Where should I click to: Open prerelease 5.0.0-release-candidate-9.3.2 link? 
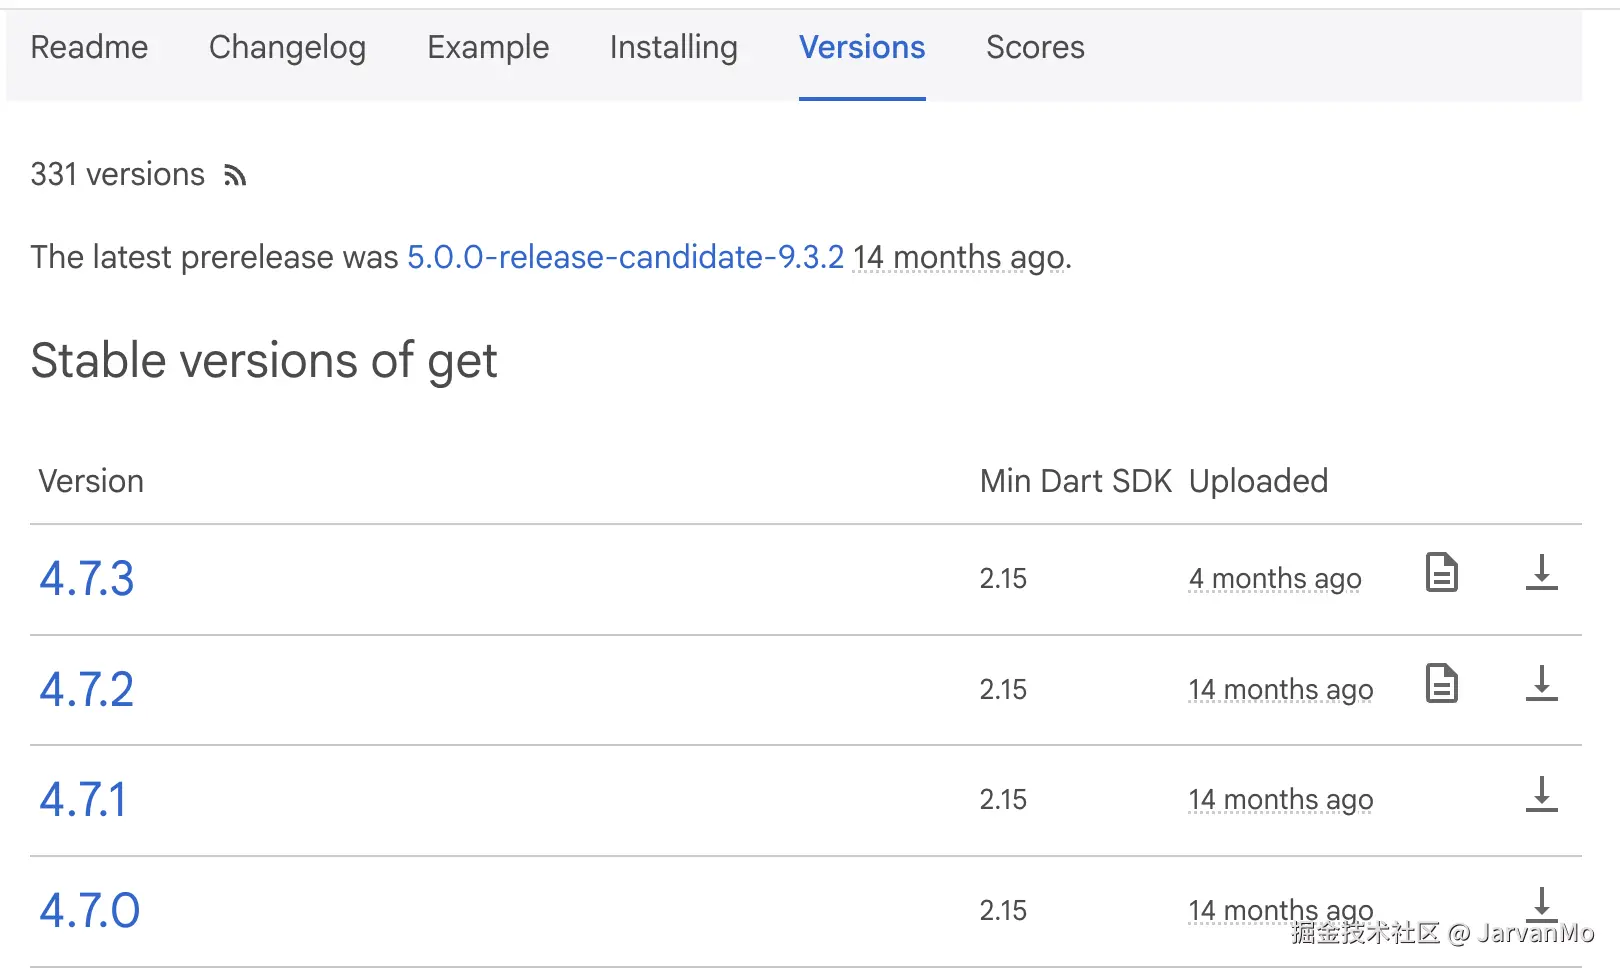click(x=625, y=257)
